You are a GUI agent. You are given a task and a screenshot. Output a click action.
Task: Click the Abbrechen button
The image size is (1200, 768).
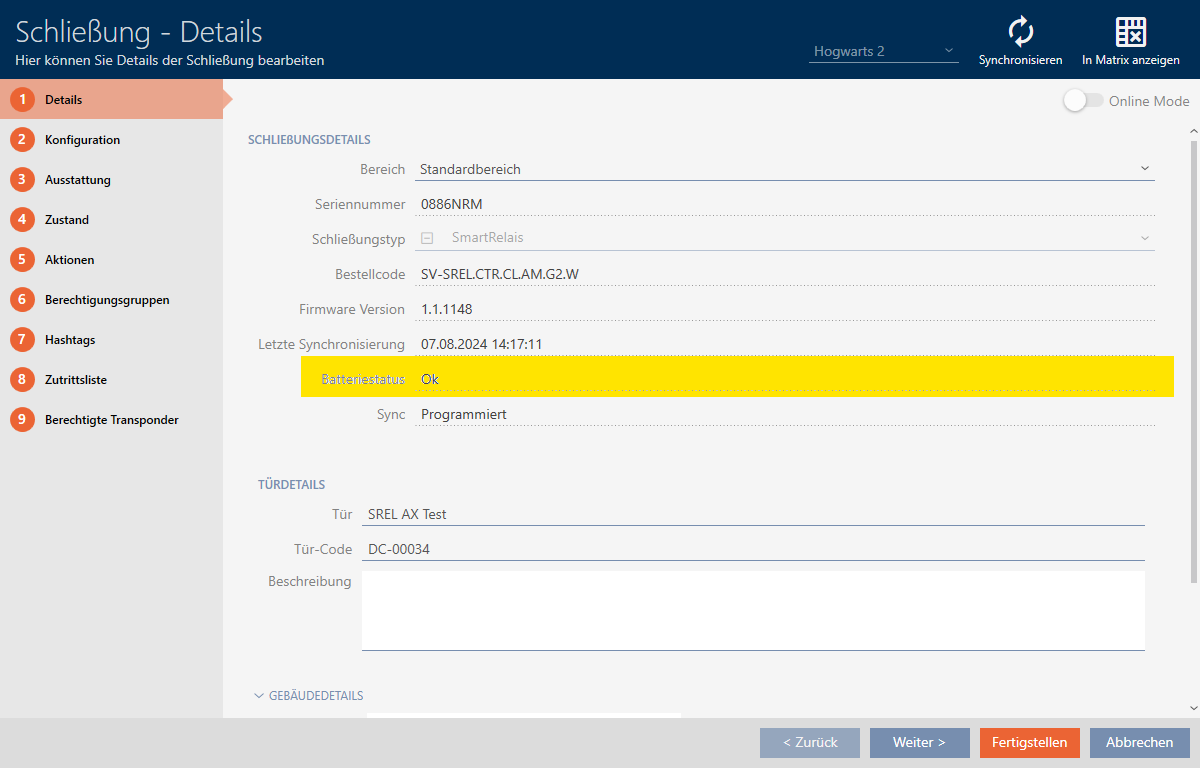(1139, 743)
